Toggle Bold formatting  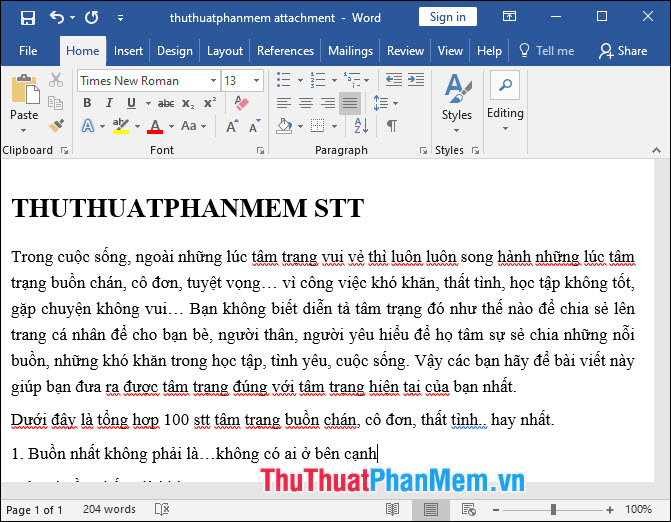coord(87,103)
